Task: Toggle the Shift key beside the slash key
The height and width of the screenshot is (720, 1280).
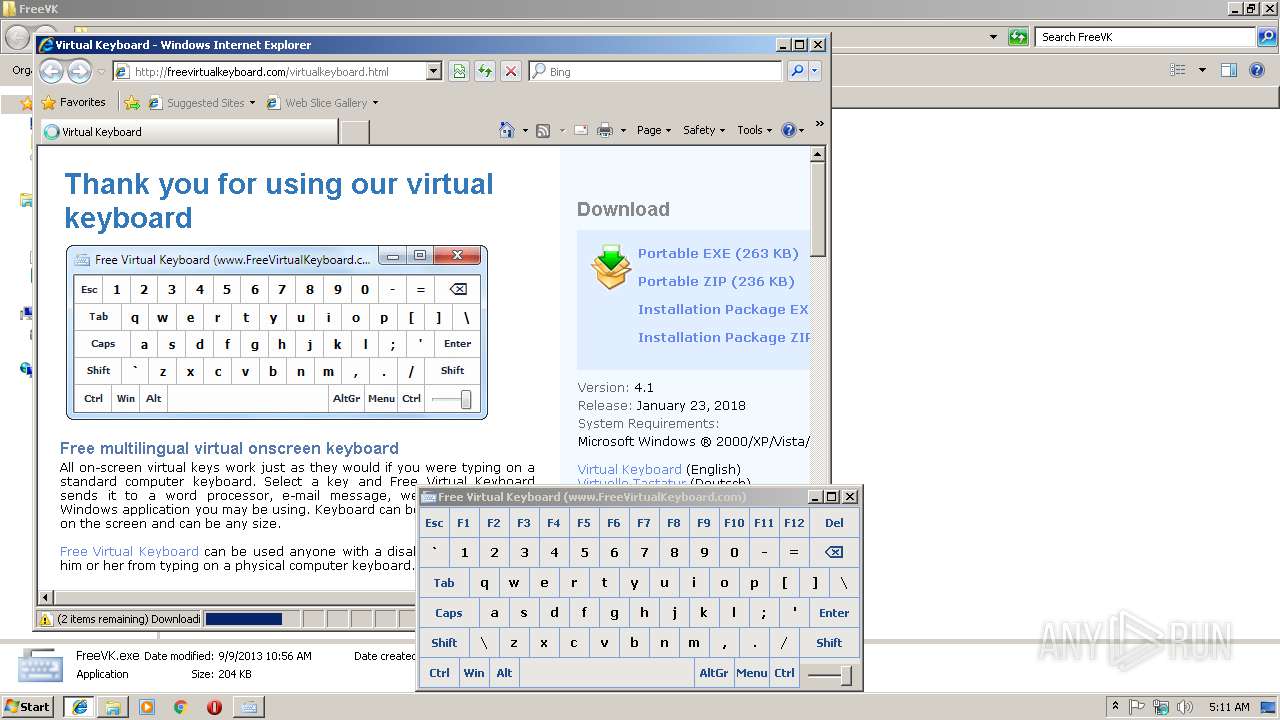Action: (x=829, y=643)
